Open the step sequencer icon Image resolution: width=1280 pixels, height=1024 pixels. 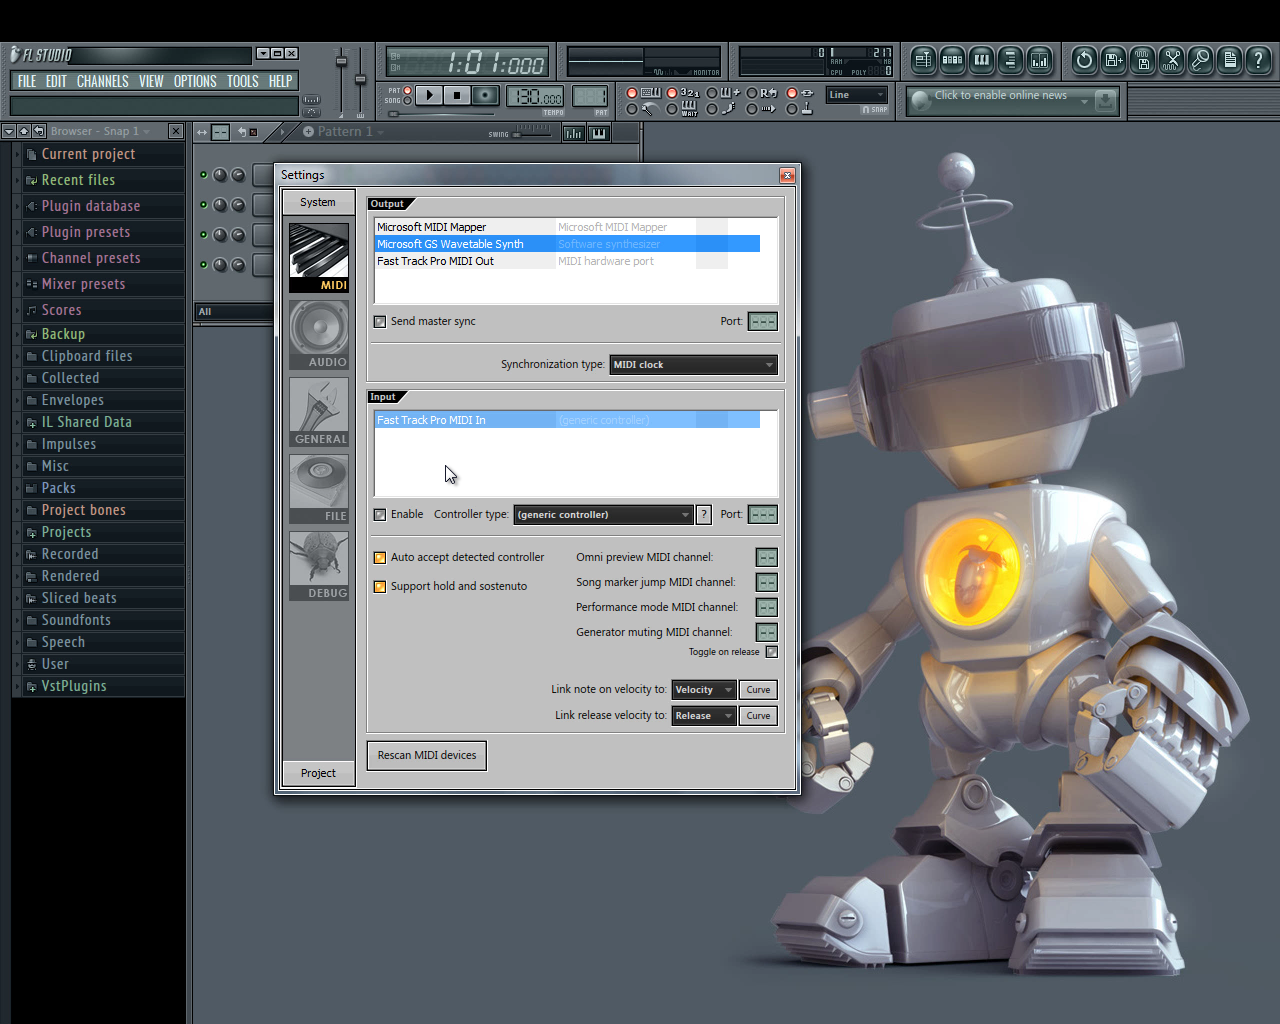click(x=952, y=61)
